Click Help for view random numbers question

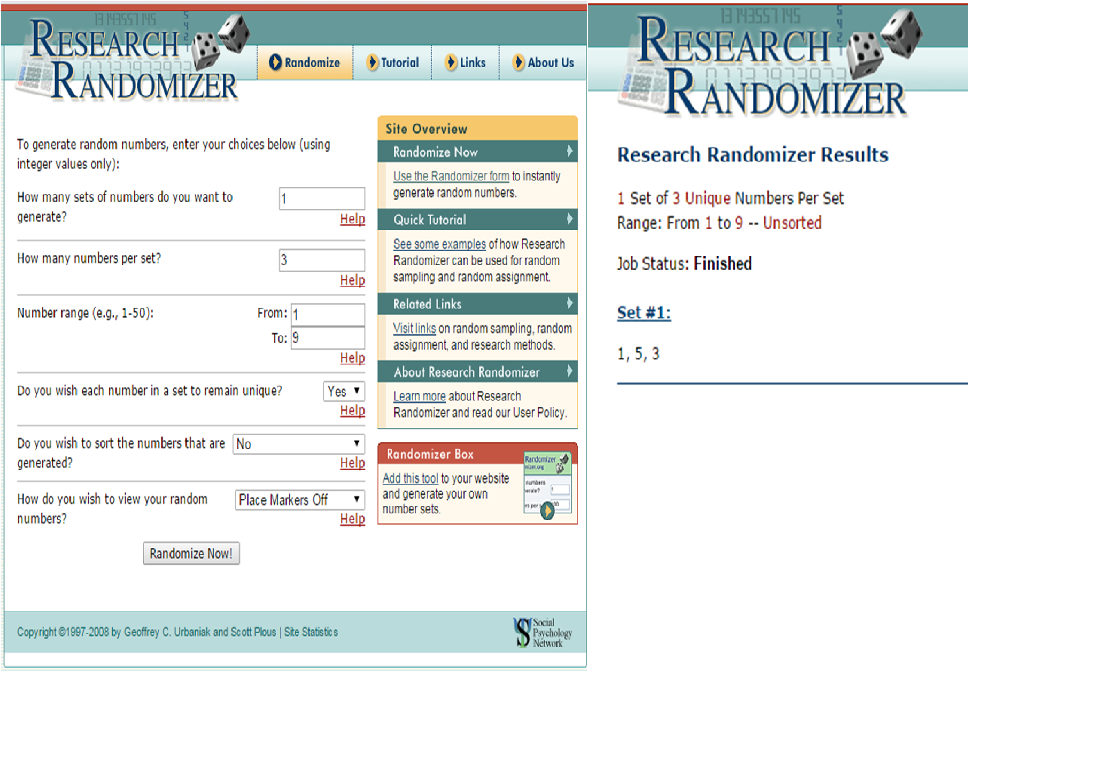pyautogui.click(x=352, y=519)
